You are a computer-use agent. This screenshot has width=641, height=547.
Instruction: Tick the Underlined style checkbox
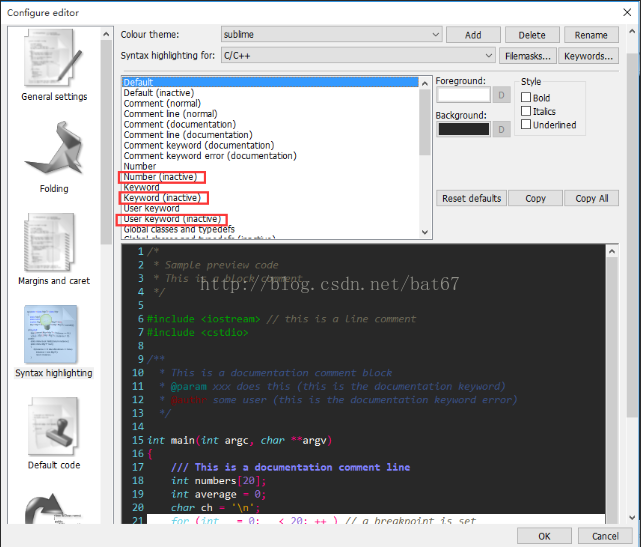(x=526, y=124)
